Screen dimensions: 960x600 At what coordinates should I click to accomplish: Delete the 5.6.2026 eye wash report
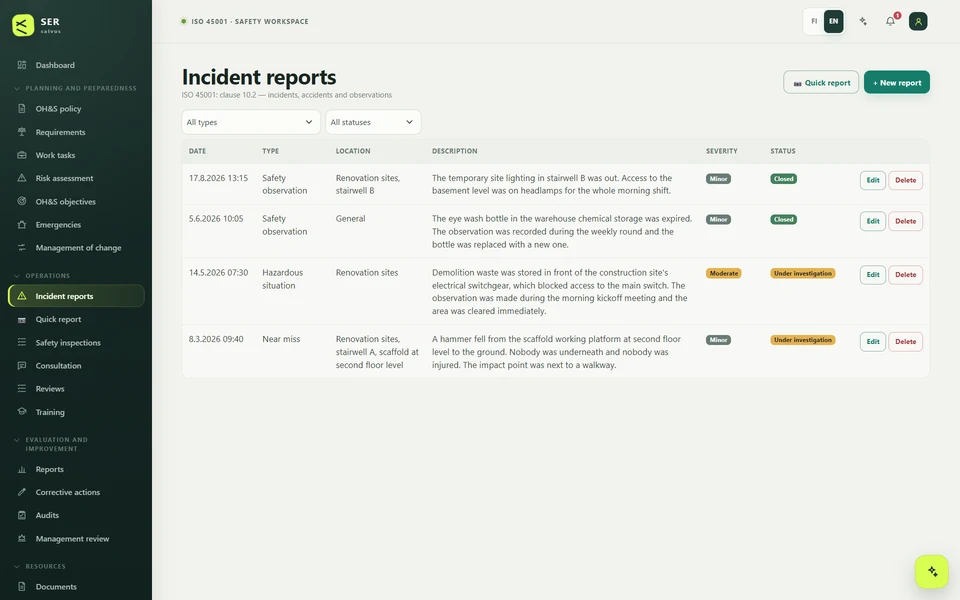pyautogui.click(x=905, y=221)
